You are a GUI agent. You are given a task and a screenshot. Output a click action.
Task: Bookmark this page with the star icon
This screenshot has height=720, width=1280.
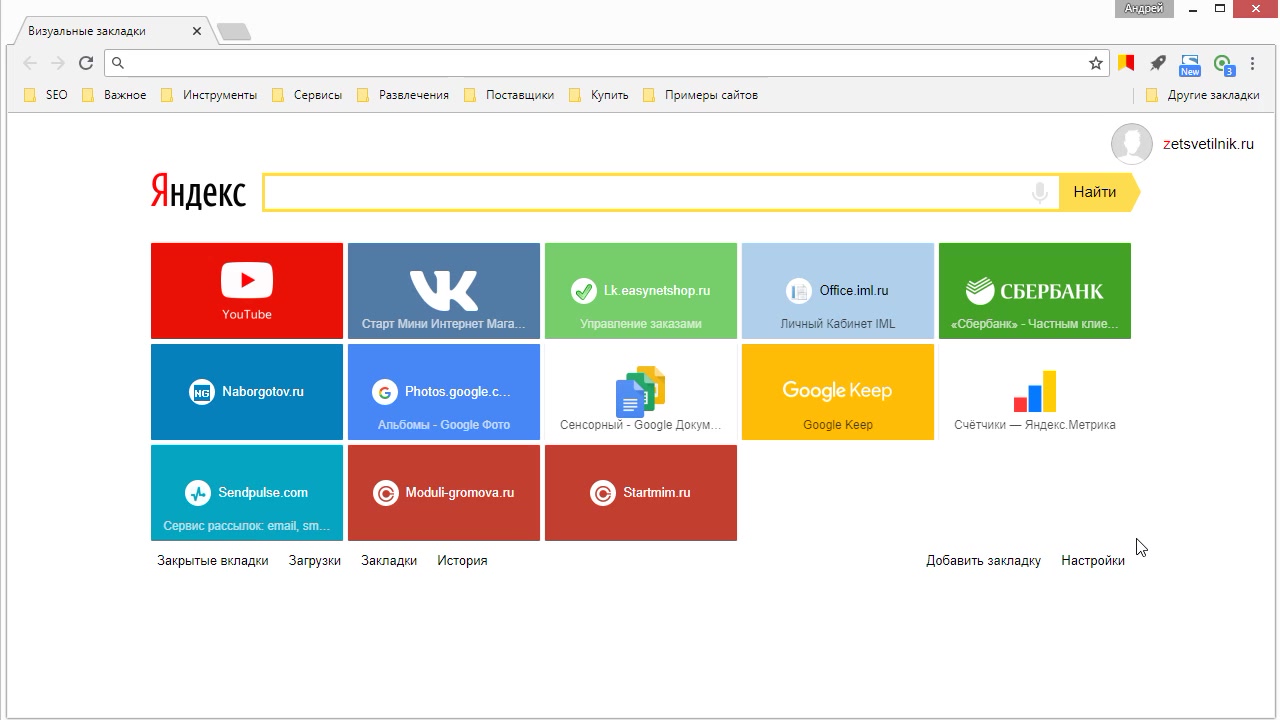tap(1096, 63)
